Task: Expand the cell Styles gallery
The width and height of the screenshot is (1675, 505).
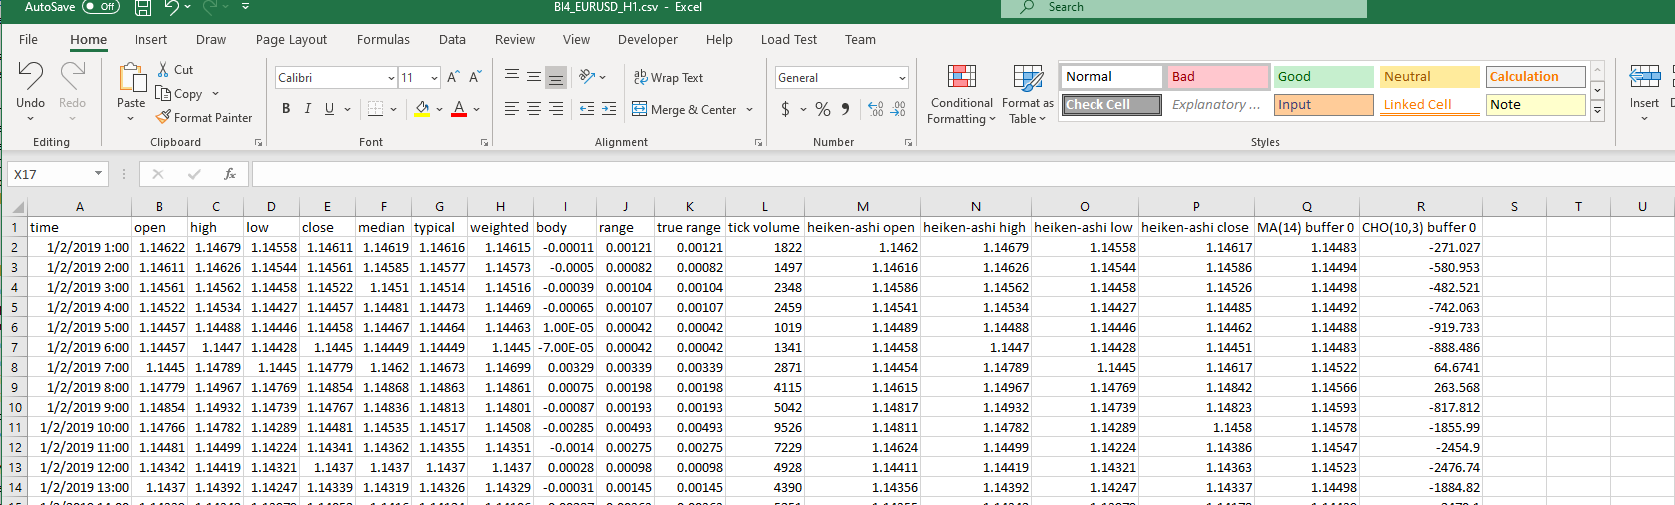Action: tap(1597, 112)
